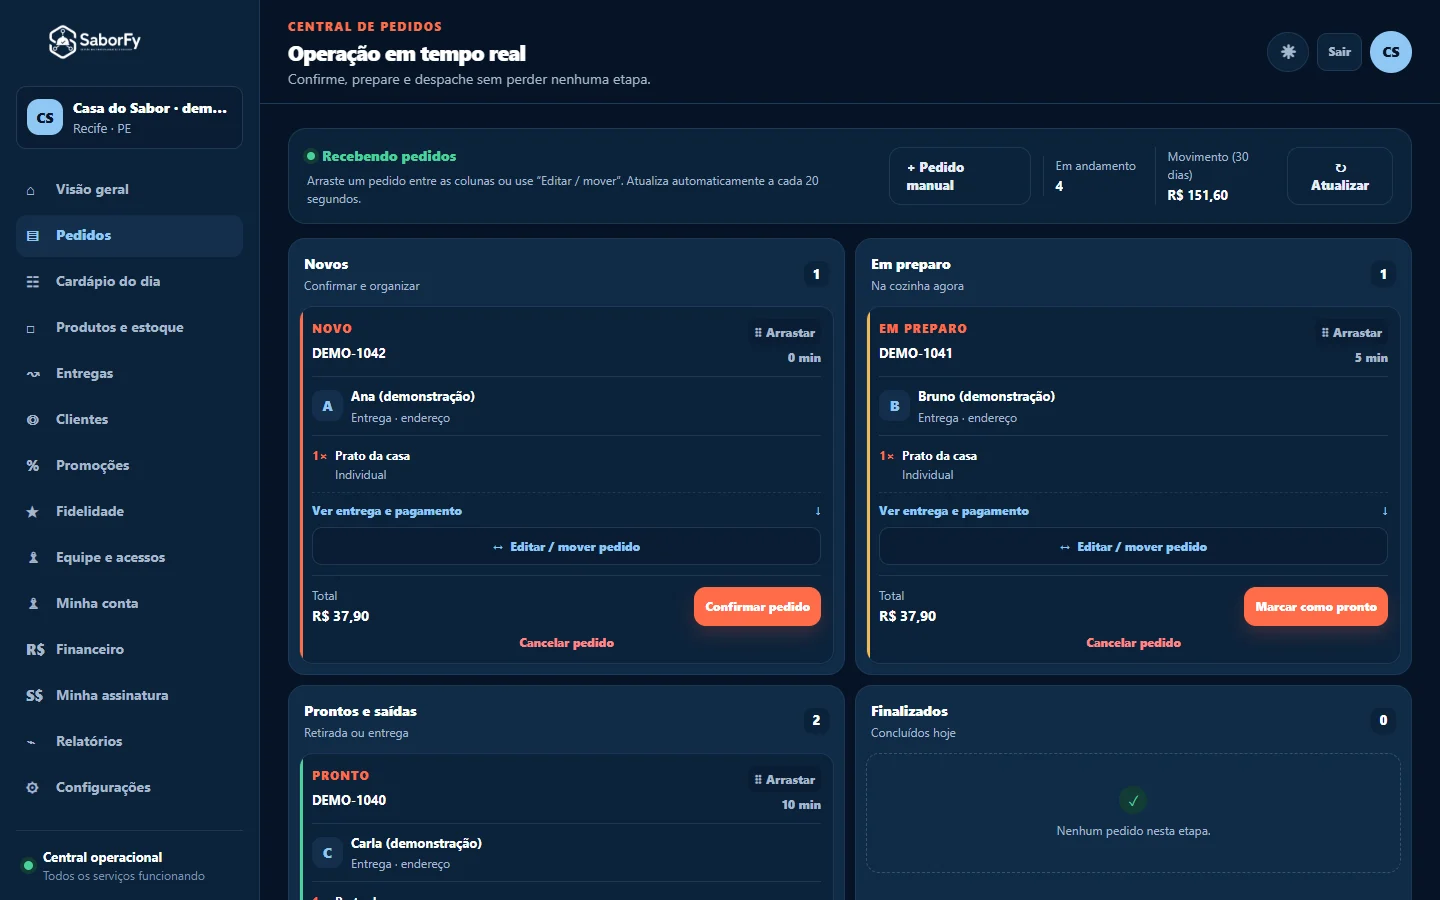Screen dimensions: 1440x900
Task: Click the SaborFy logo
Action: [x=95, y=41]
